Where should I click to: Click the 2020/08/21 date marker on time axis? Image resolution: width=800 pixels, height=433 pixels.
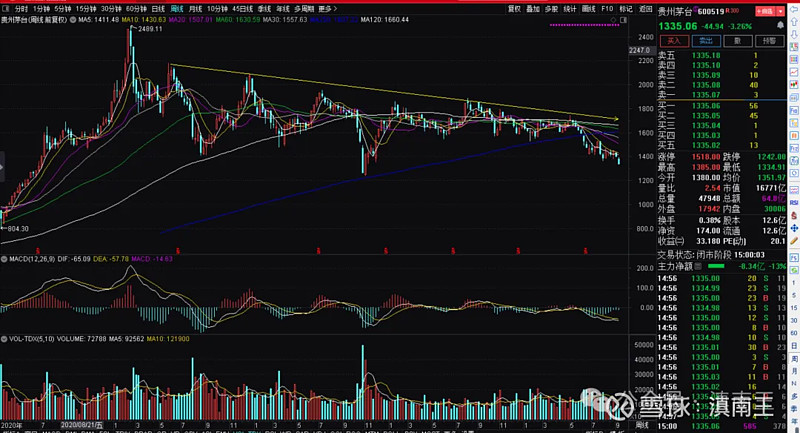click(82, 425)
